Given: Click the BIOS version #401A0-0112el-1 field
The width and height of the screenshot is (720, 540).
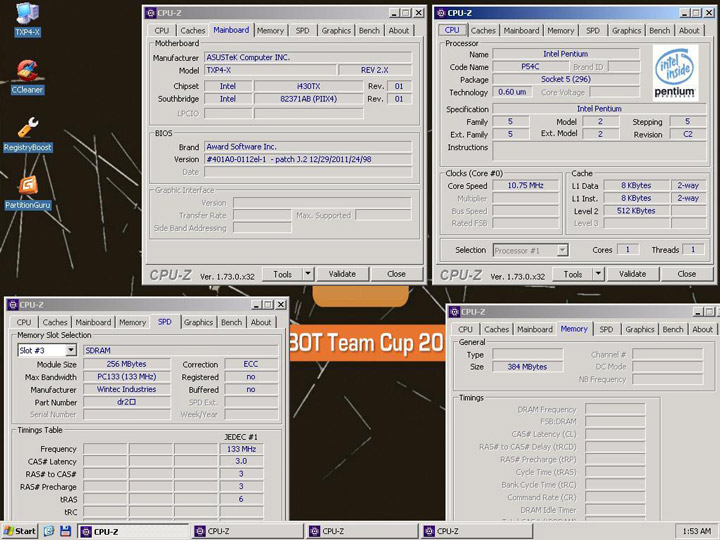Looking at the screenshot, I should 308,159.
